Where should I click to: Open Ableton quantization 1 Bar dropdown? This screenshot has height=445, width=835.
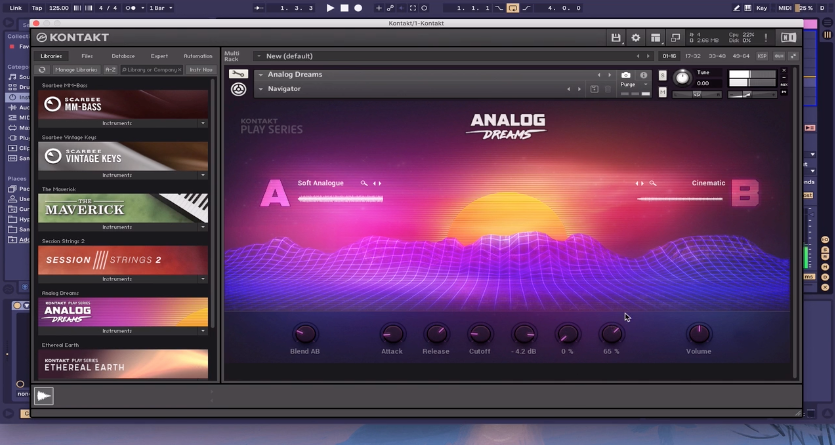pyautogui.click(x=160, y=8)
